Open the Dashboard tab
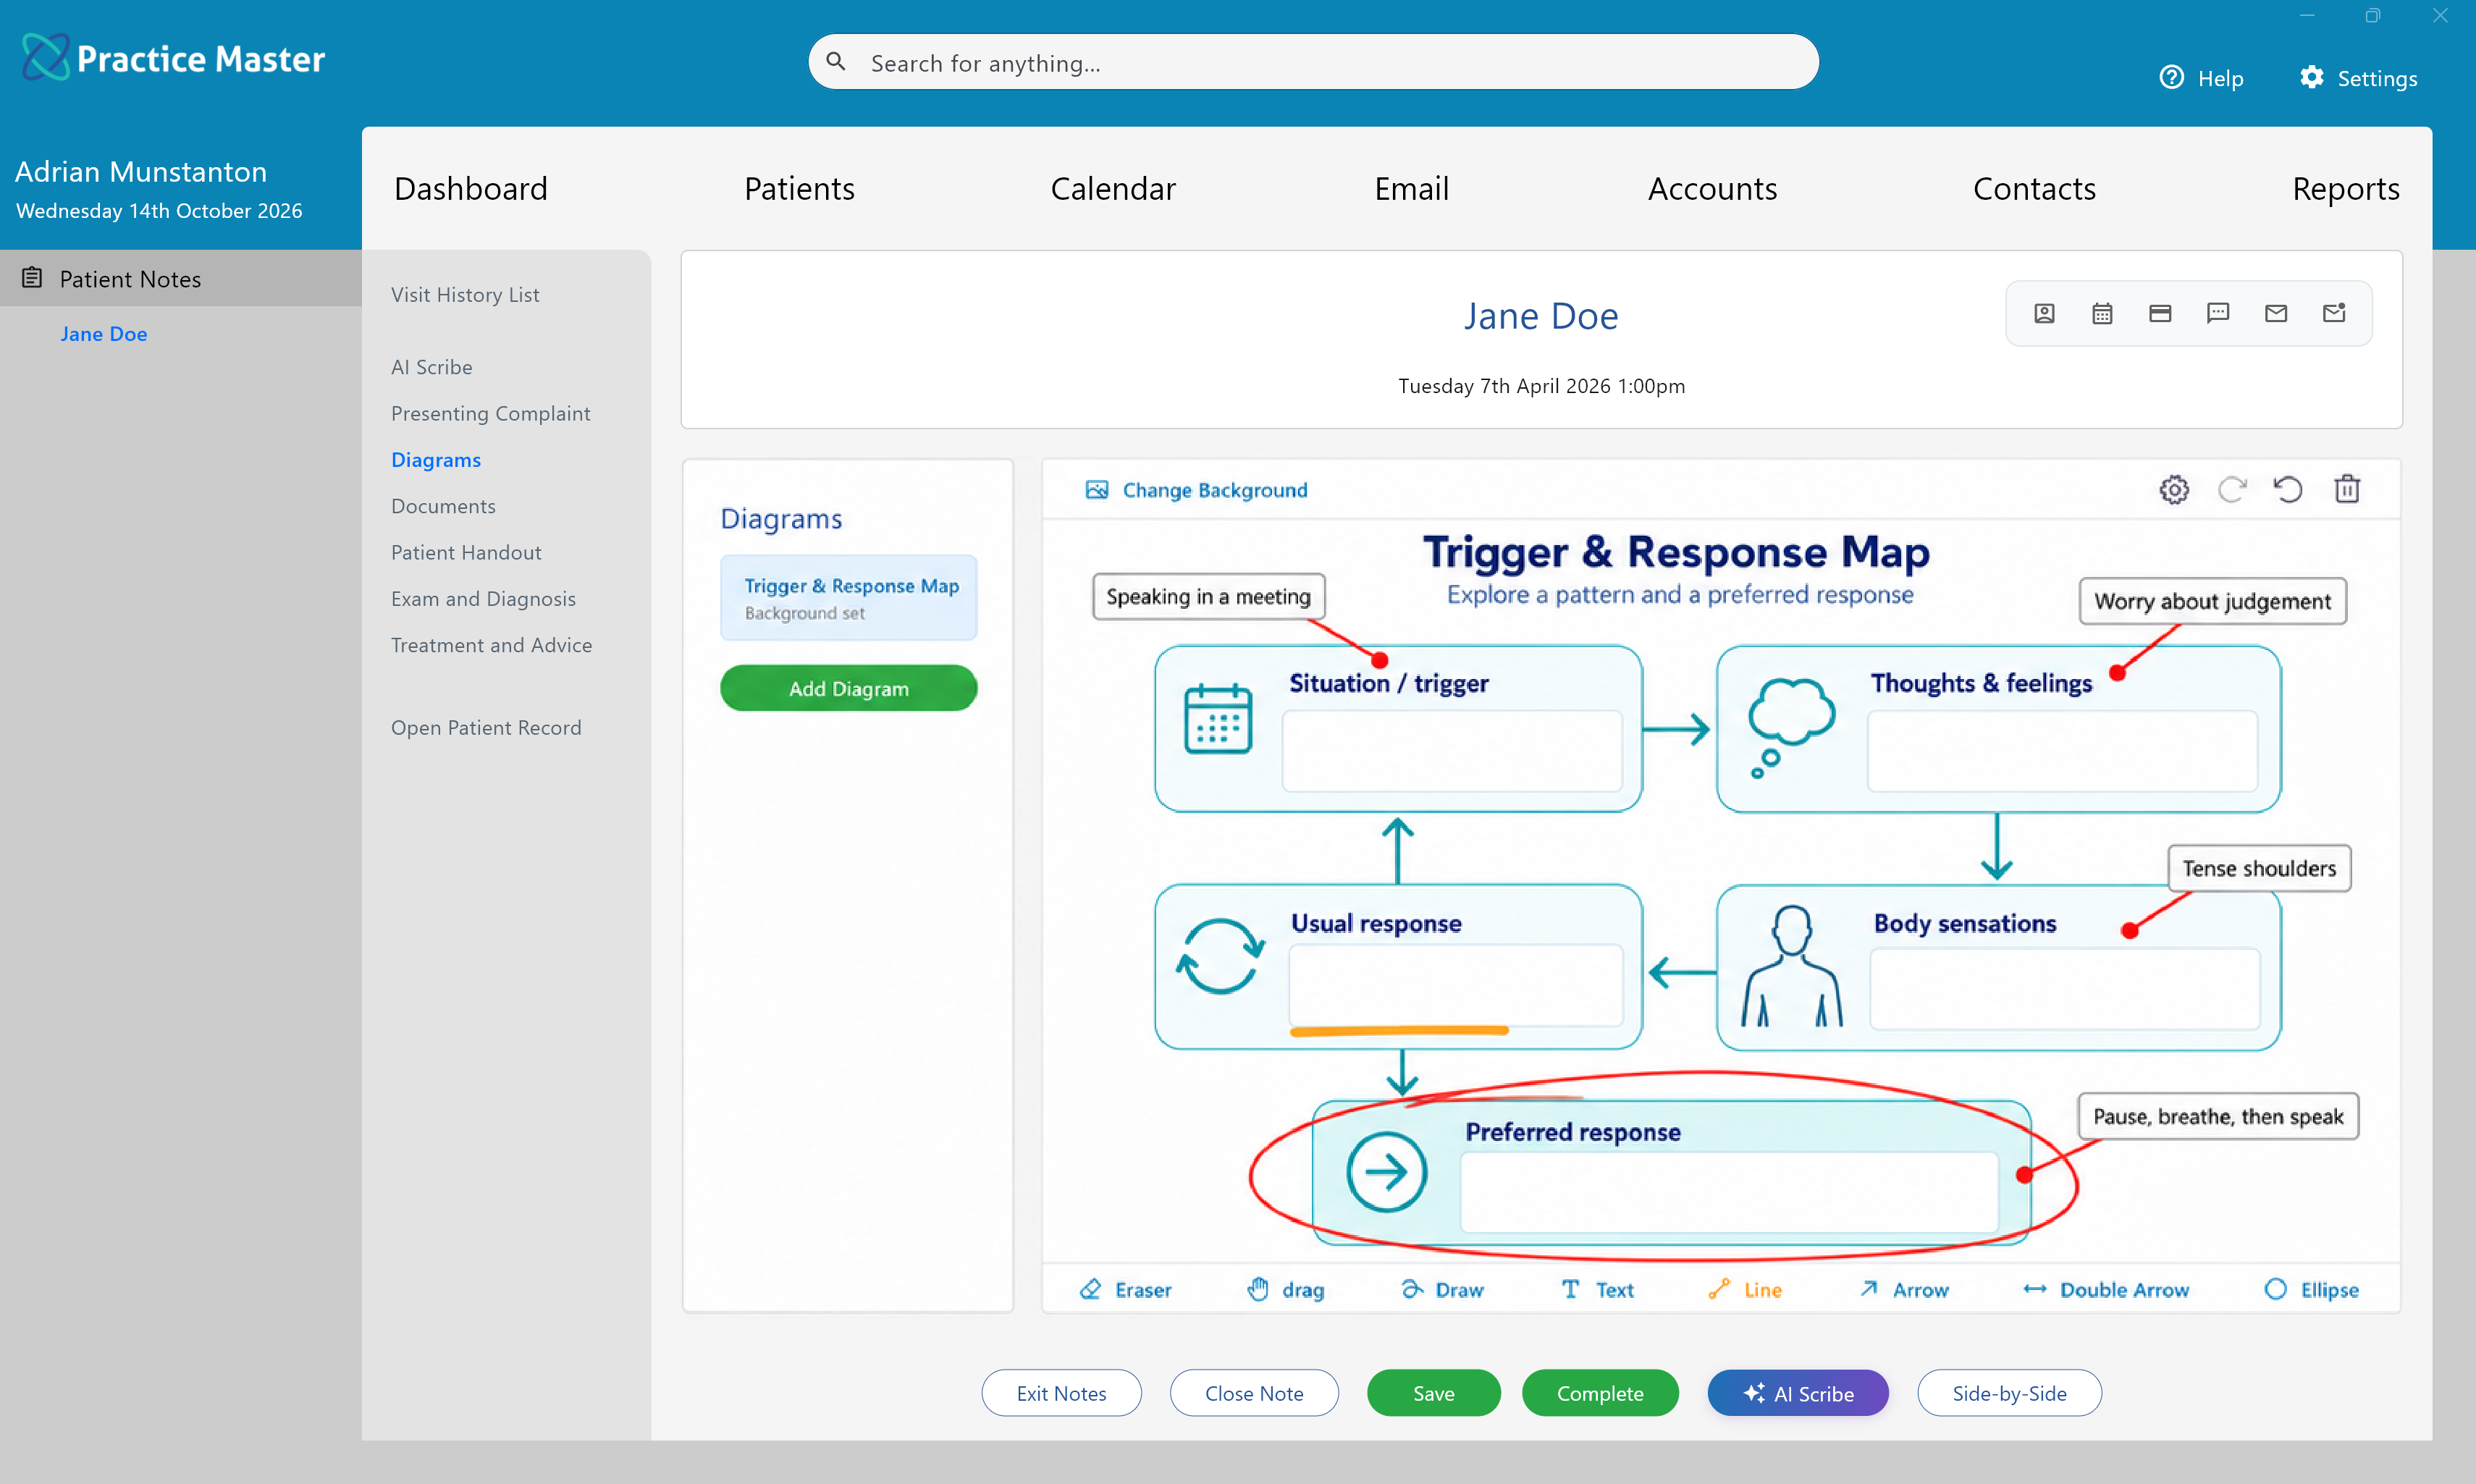 471,188
